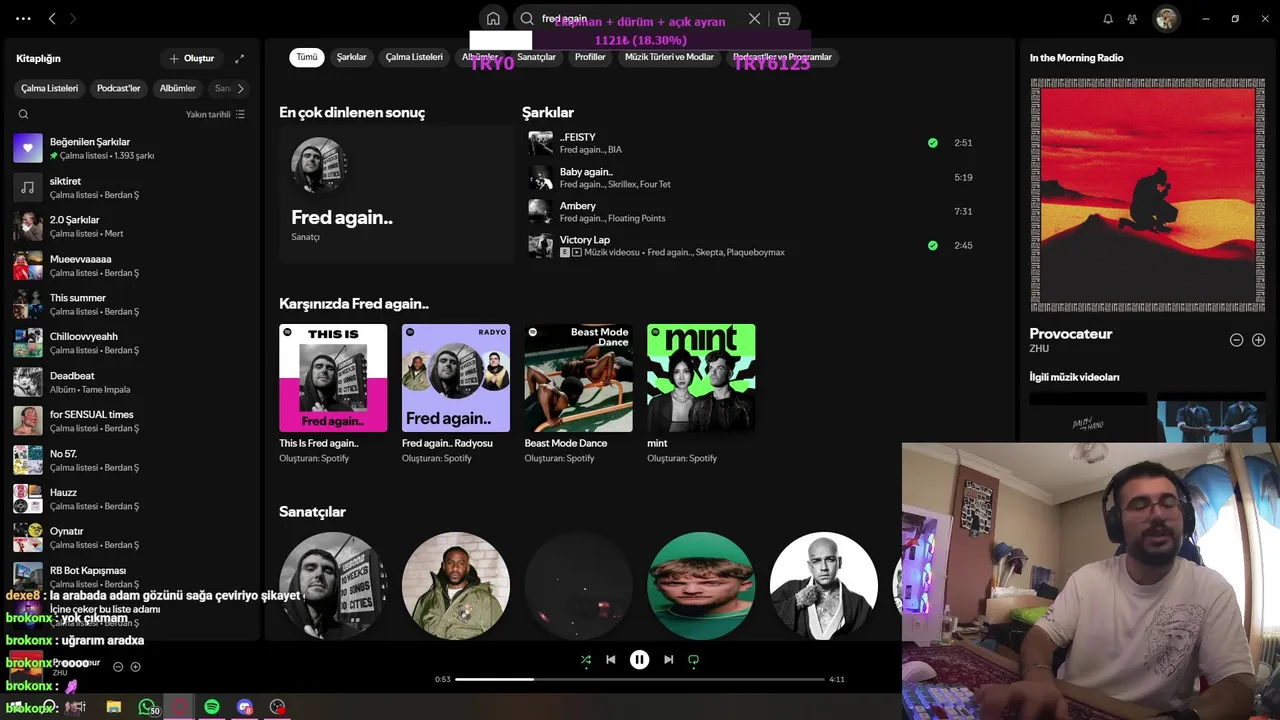
Task: Open the Hauzz playlist
Action: tap(133, 499)
